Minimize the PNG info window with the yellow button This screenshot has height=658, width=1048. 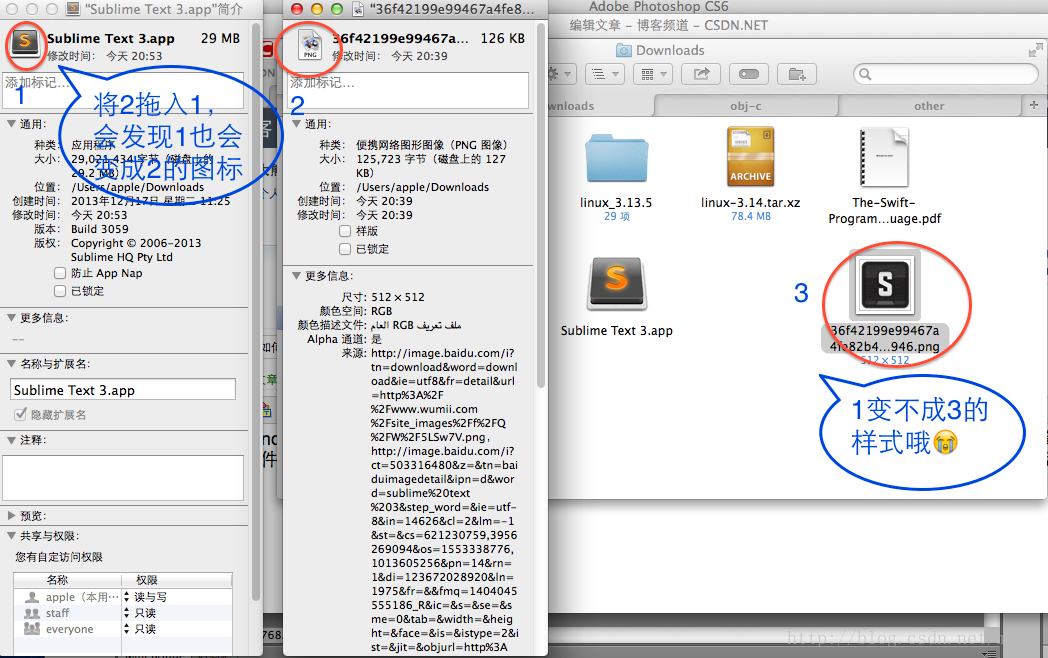(317, 9)
